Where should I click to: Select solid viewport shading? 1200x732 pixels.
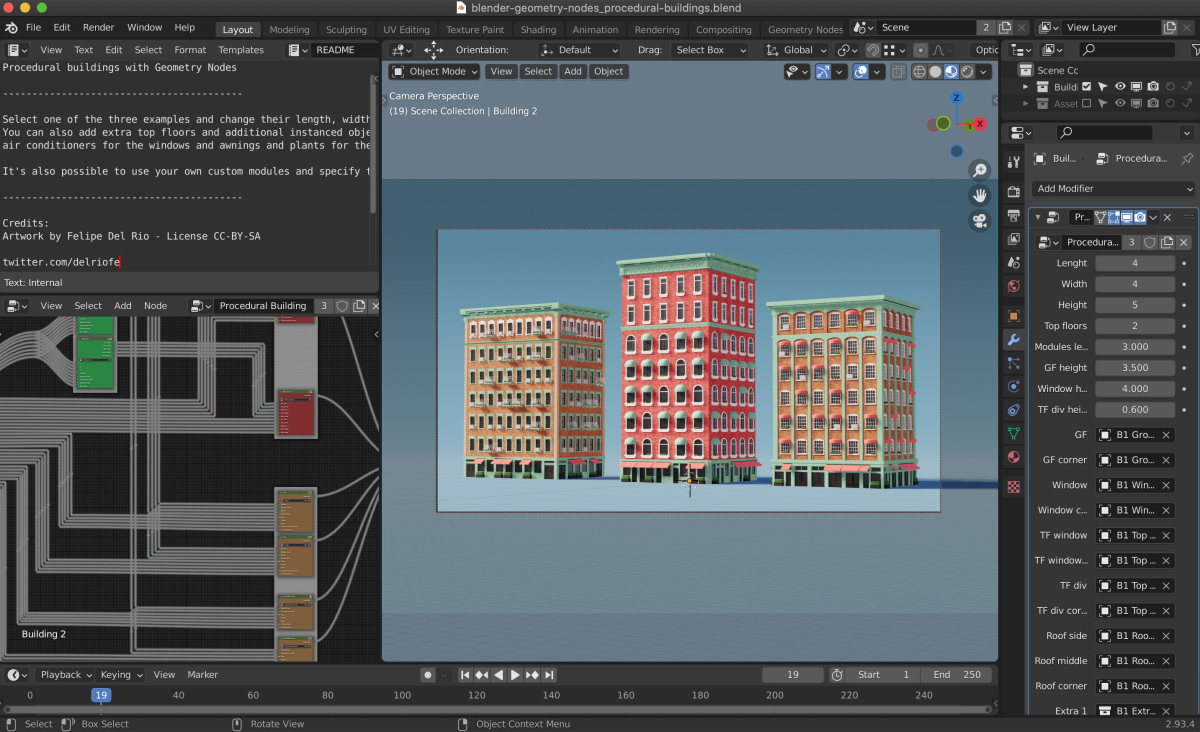934,71
